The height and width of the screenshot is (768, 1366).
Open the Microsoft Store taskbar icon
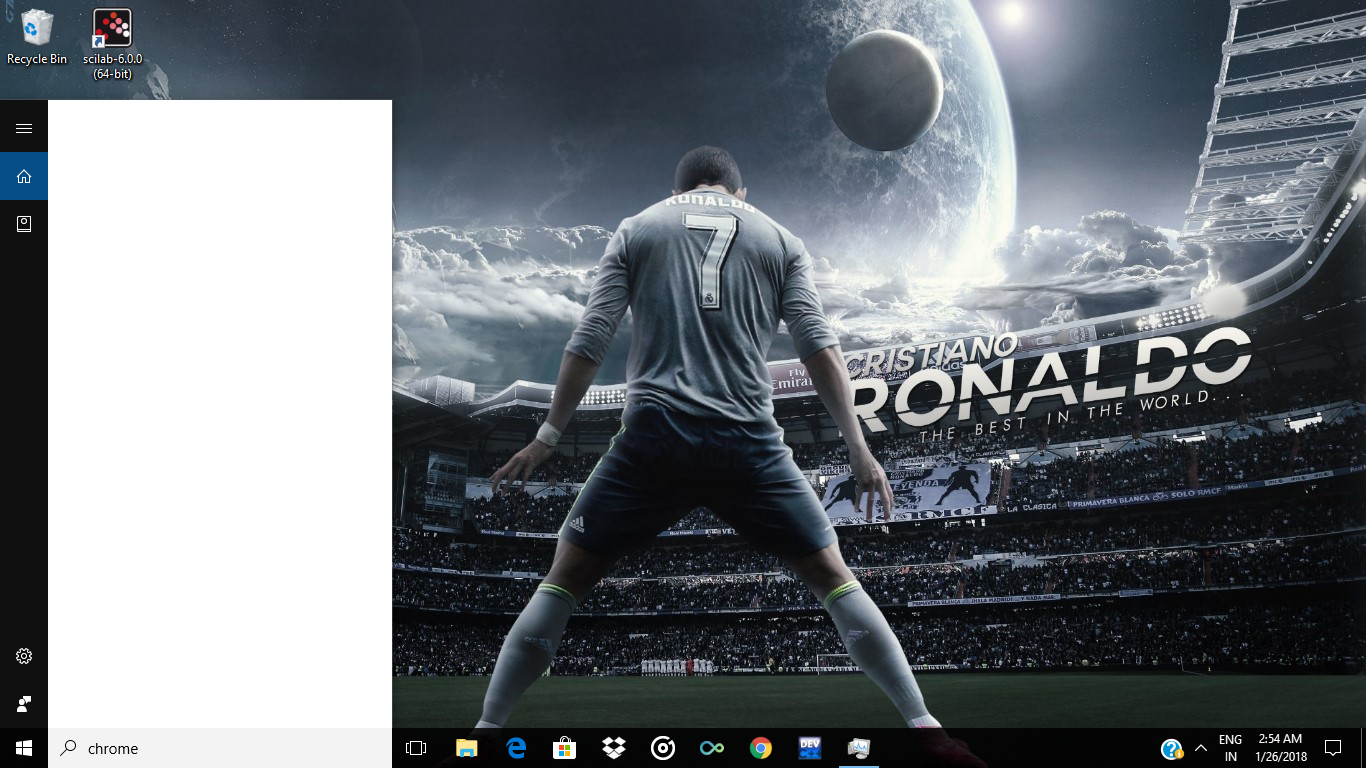pyautogui.click(x=565, y=748)
